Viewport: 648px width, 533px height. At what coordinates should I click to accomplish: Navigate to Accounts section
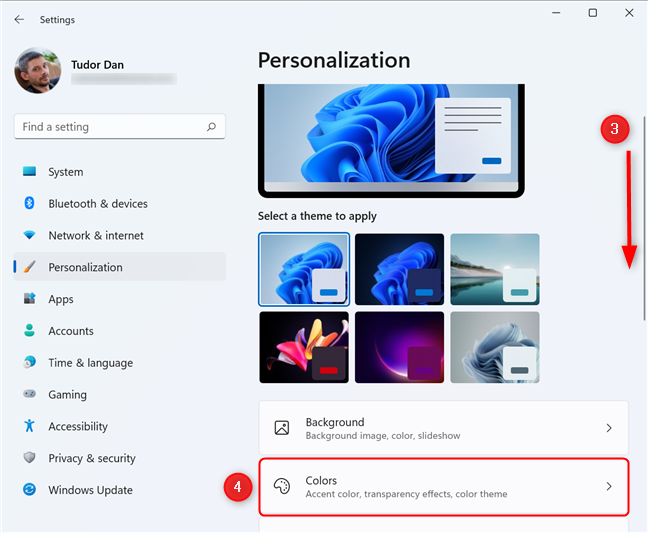[x=120, y=331]
